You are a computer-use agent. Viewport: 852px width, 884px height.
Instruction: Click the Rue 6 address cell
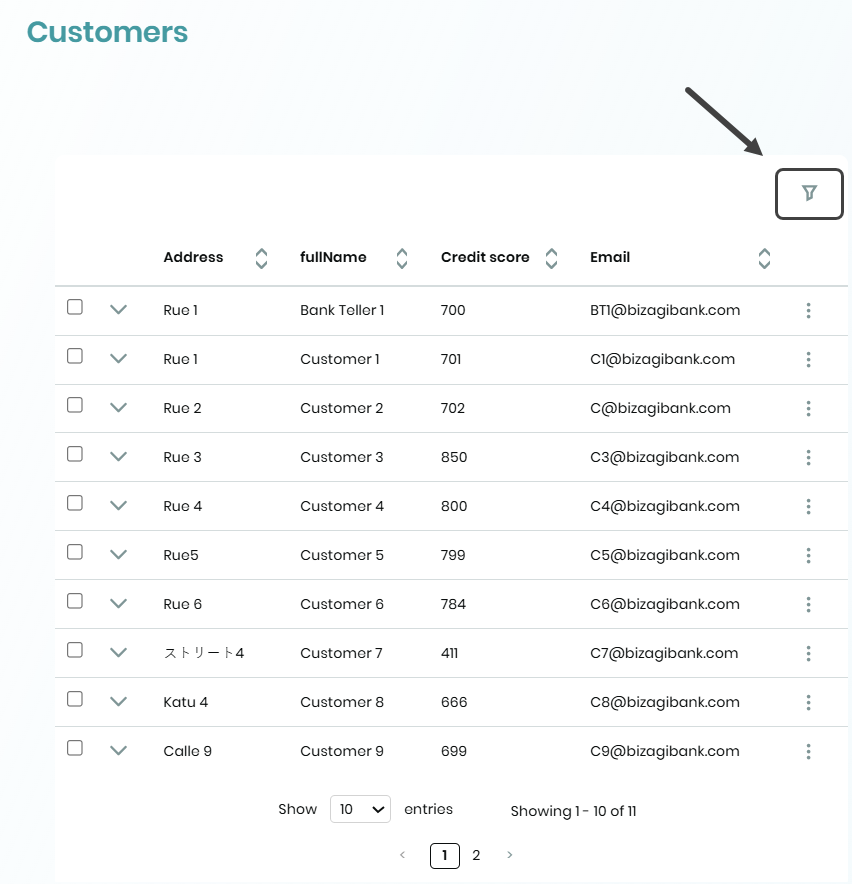(x=182, y=604)
